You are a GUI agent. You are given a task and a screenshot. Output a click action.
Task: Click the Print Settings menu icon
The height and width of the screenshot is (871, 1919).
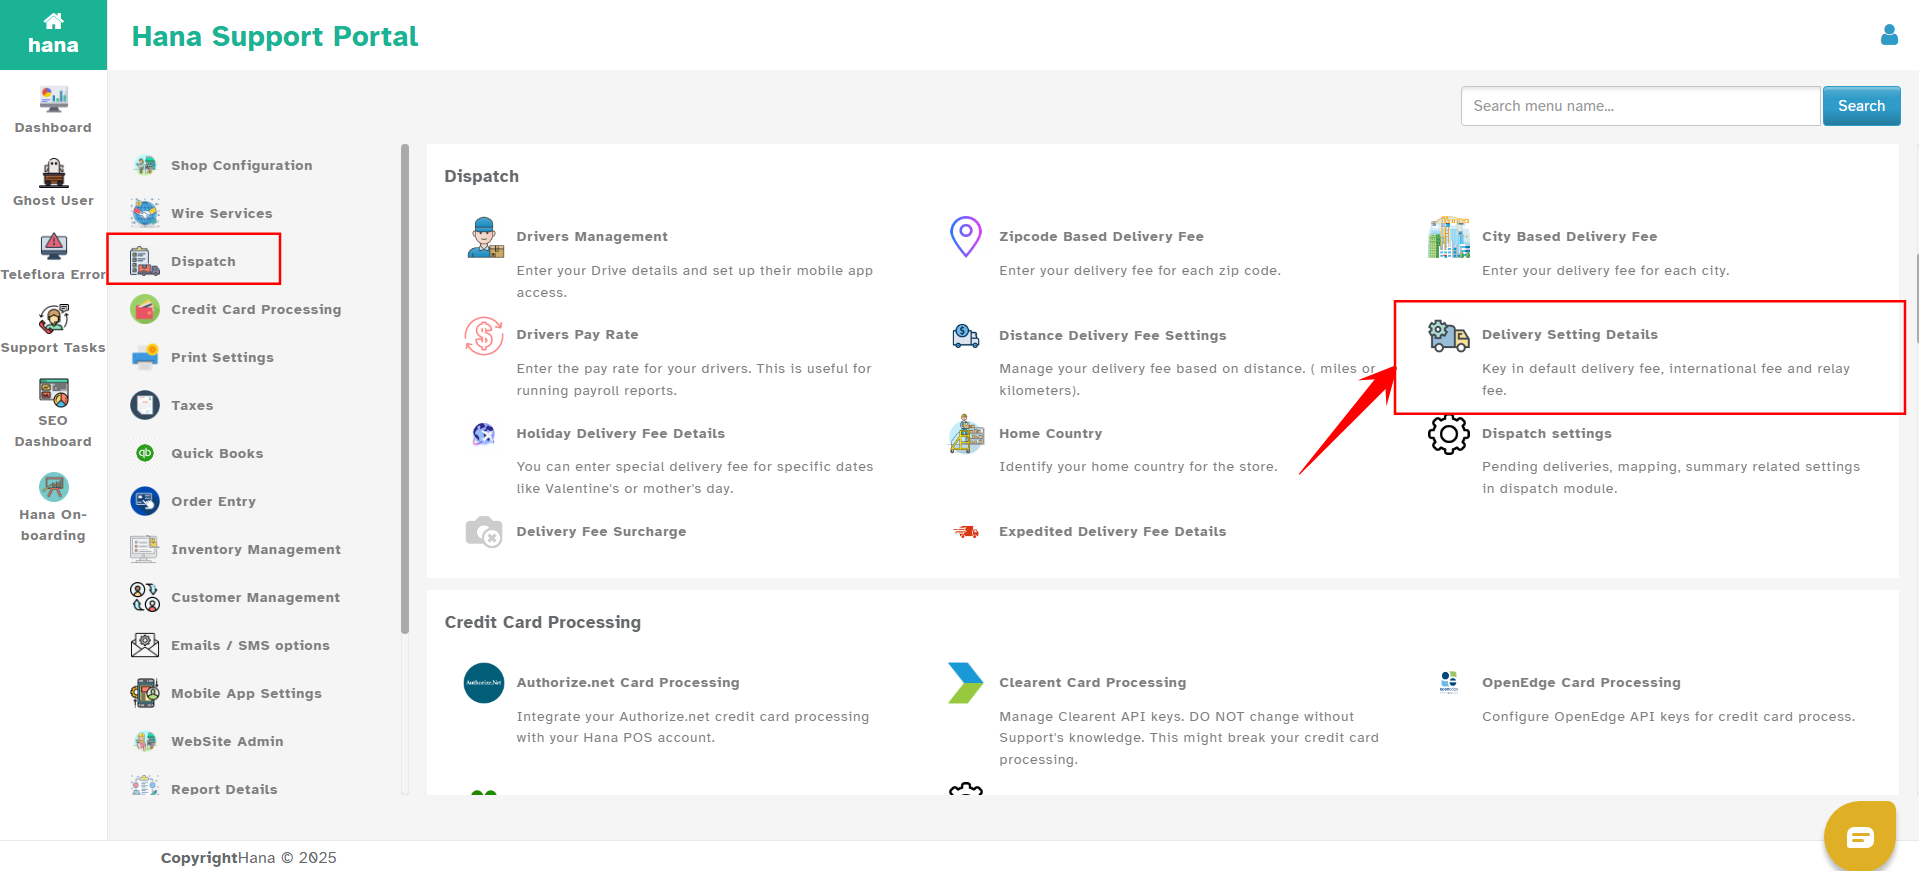(x=145, y=357)
